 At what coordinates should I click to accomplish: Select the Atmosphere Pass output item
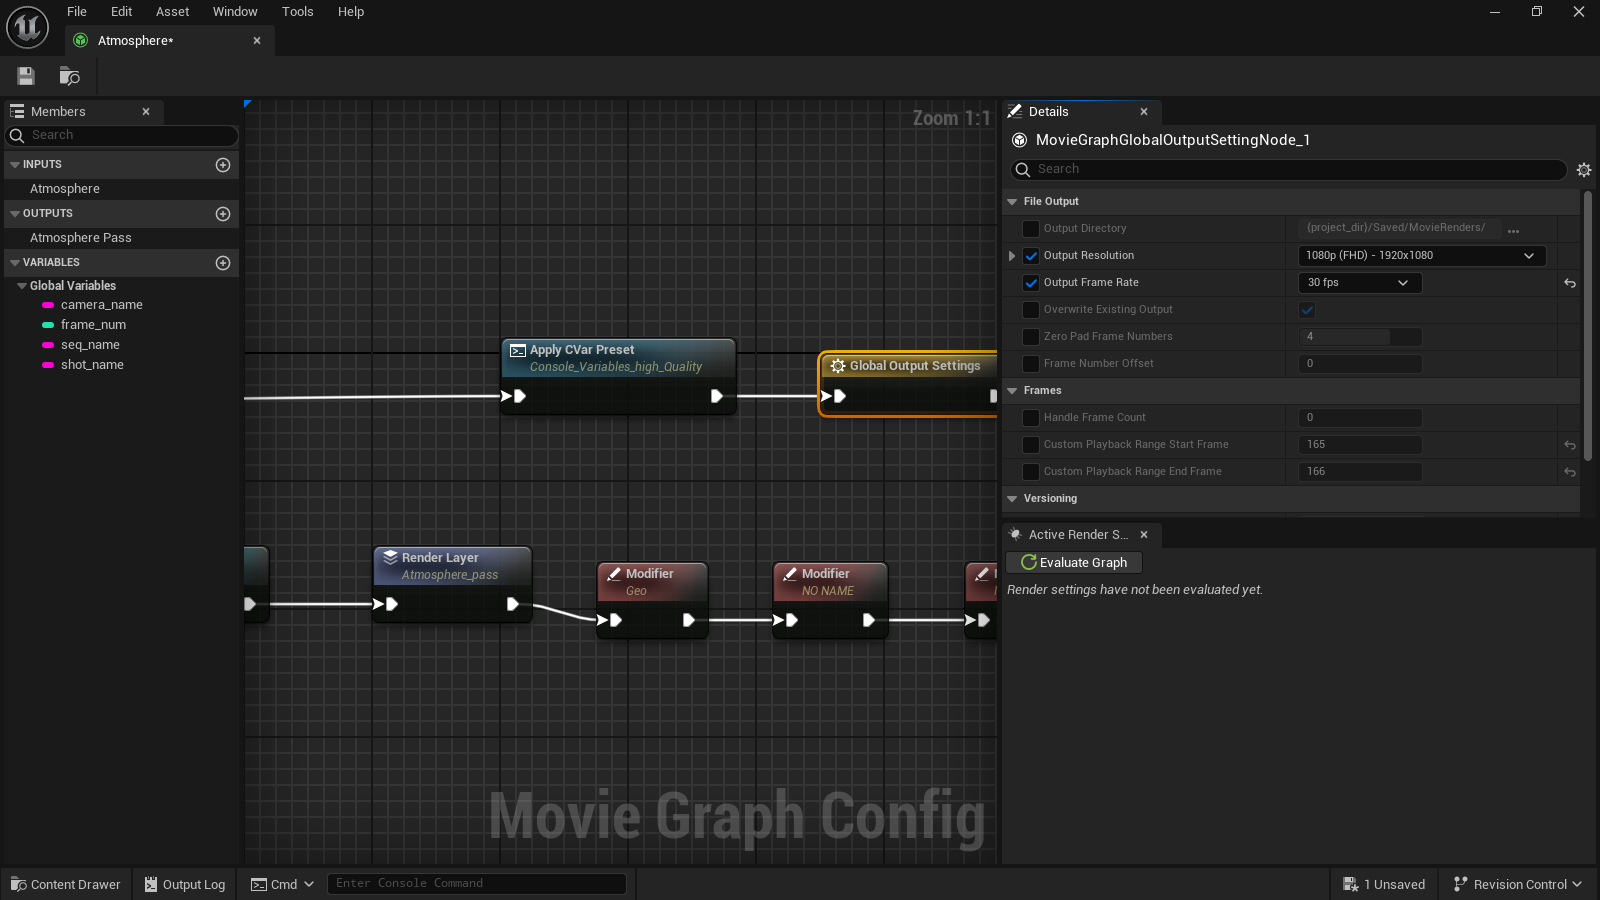(81, 238)
